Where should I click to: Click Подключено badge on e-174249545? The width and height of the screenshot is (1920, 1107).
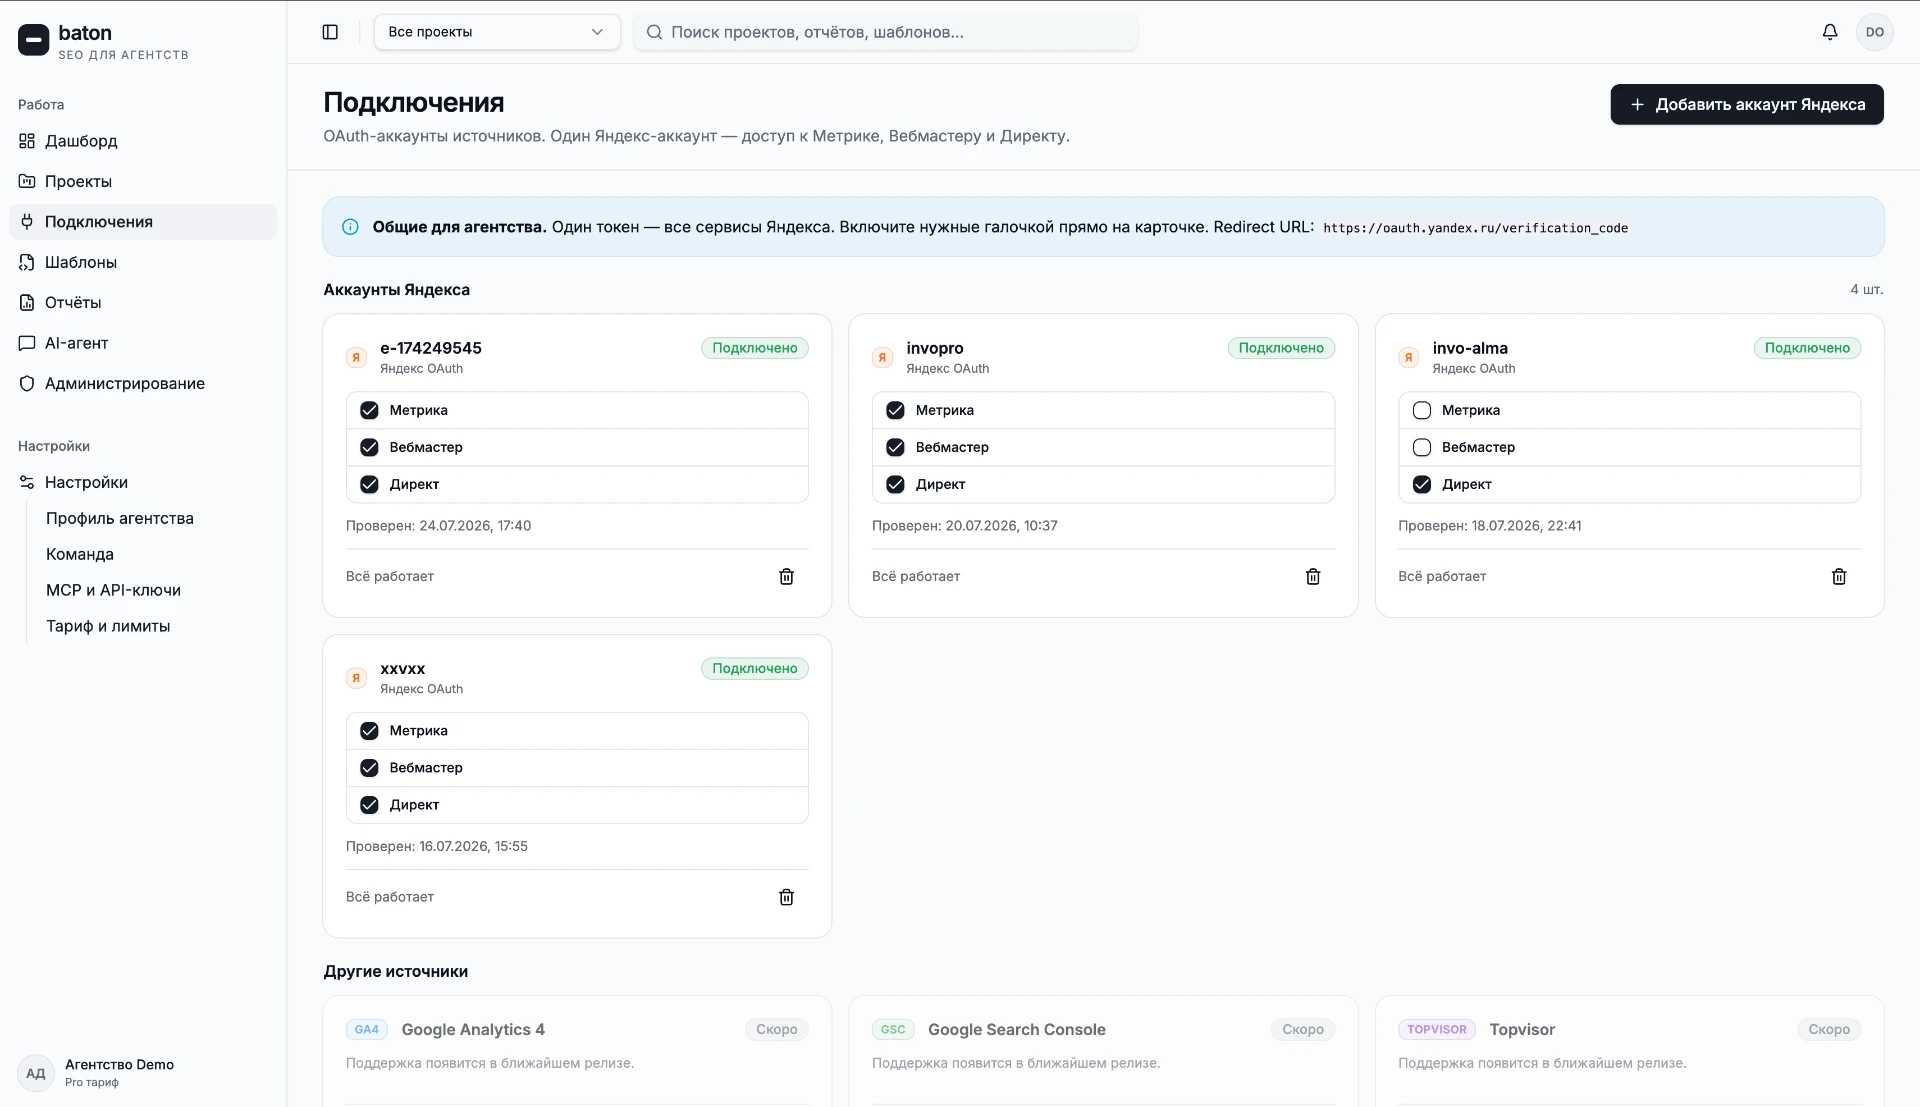point(755,348)
